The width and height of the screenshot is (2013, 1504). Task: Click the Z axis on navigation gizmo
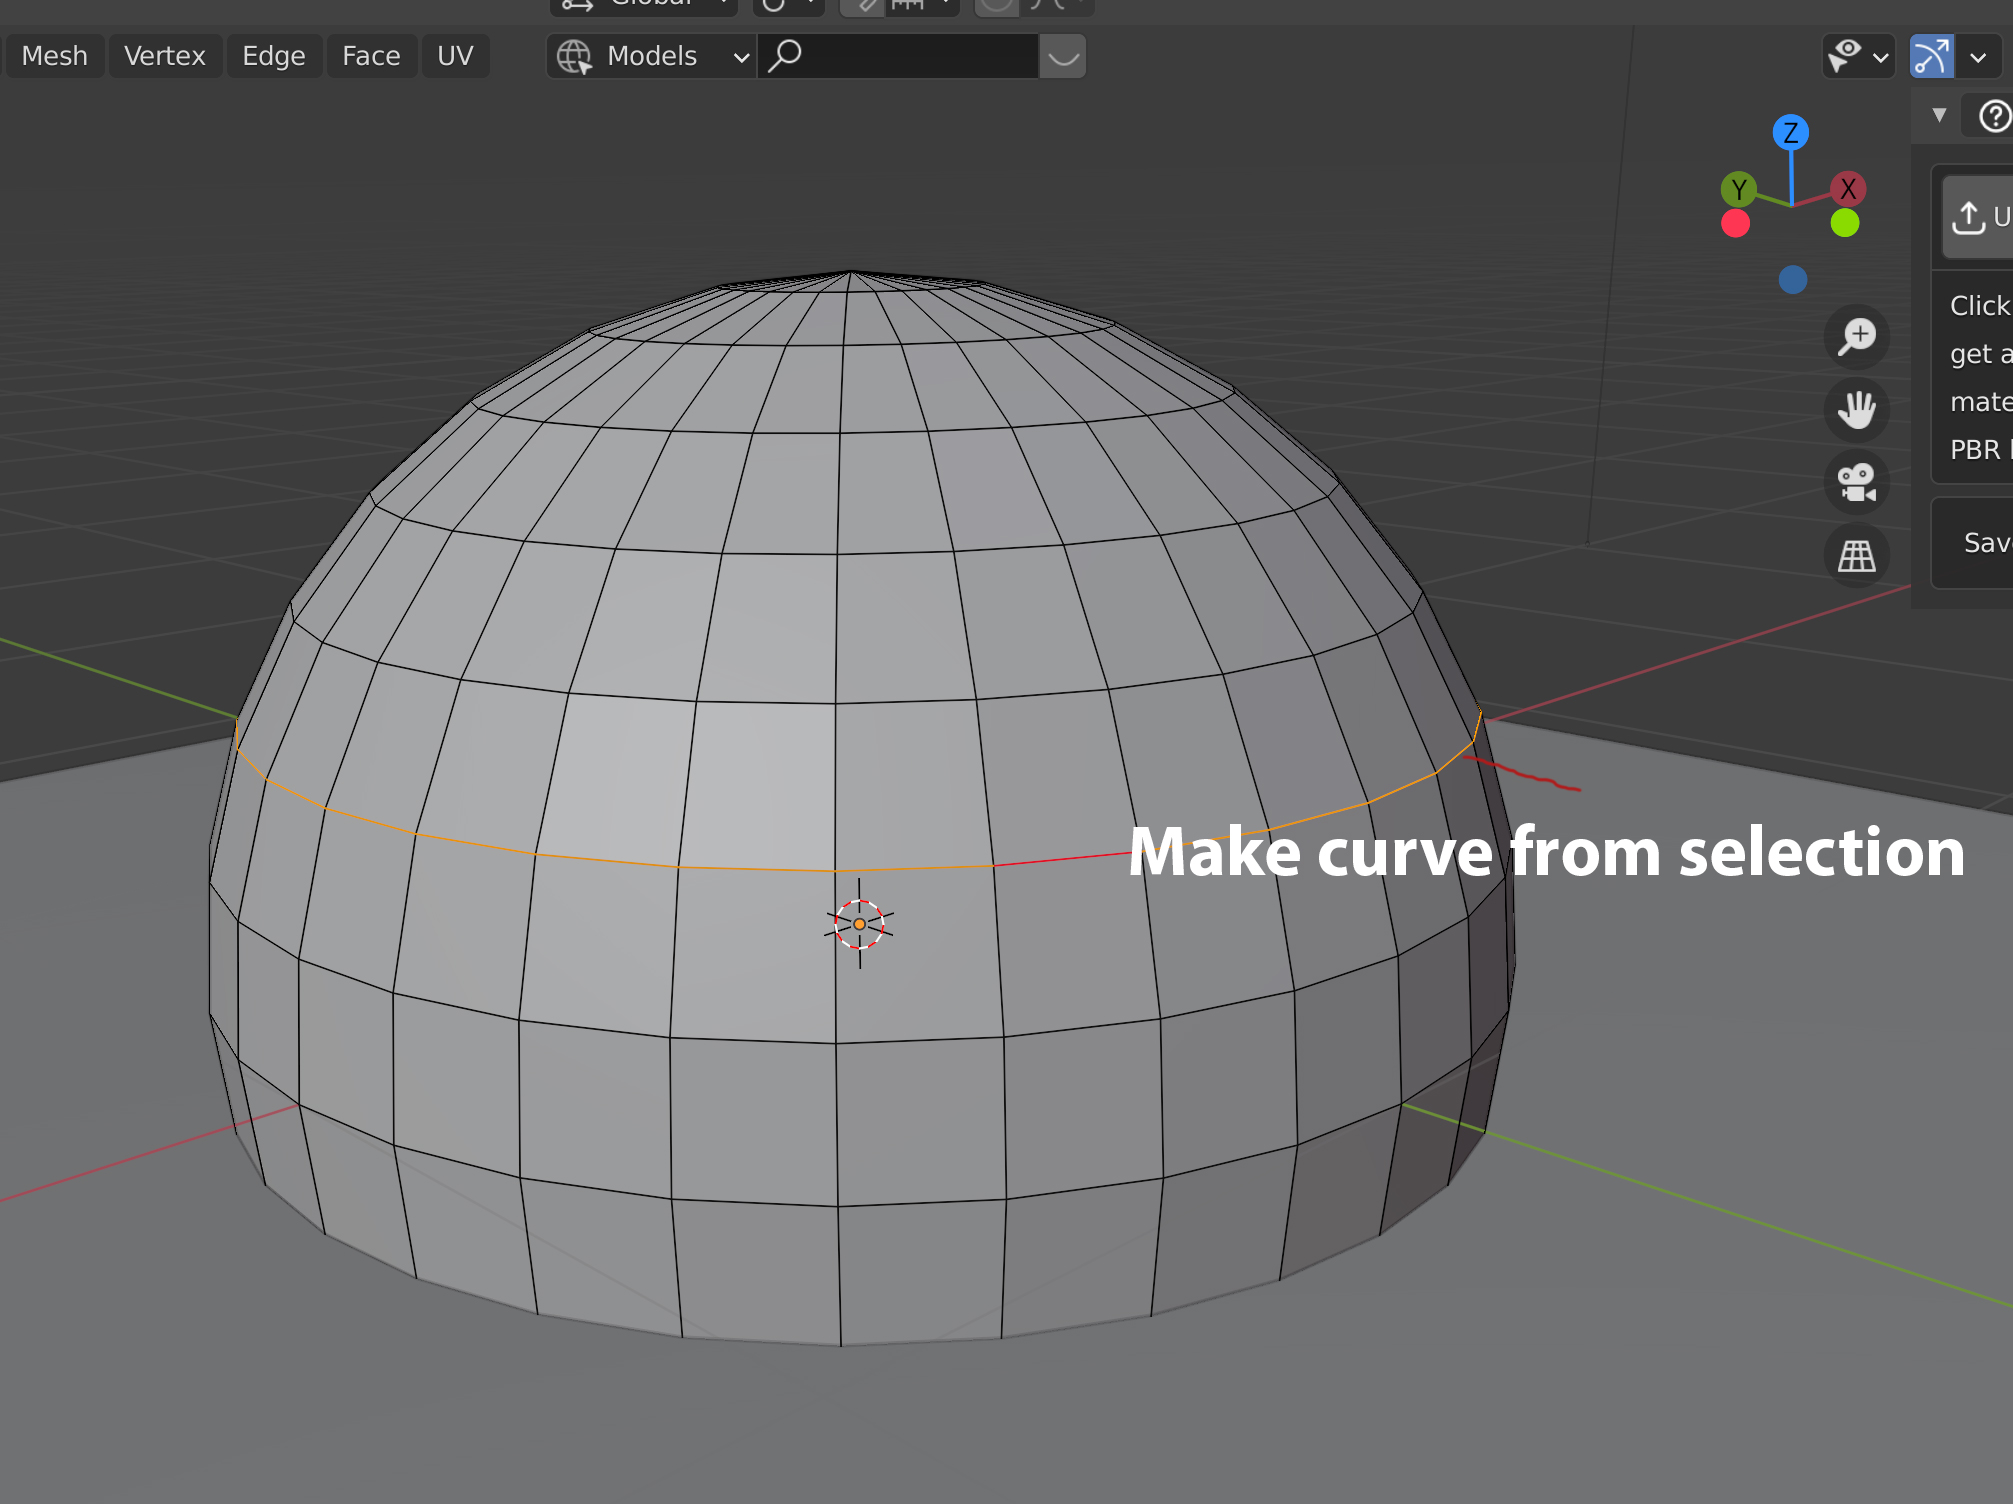1790,132
